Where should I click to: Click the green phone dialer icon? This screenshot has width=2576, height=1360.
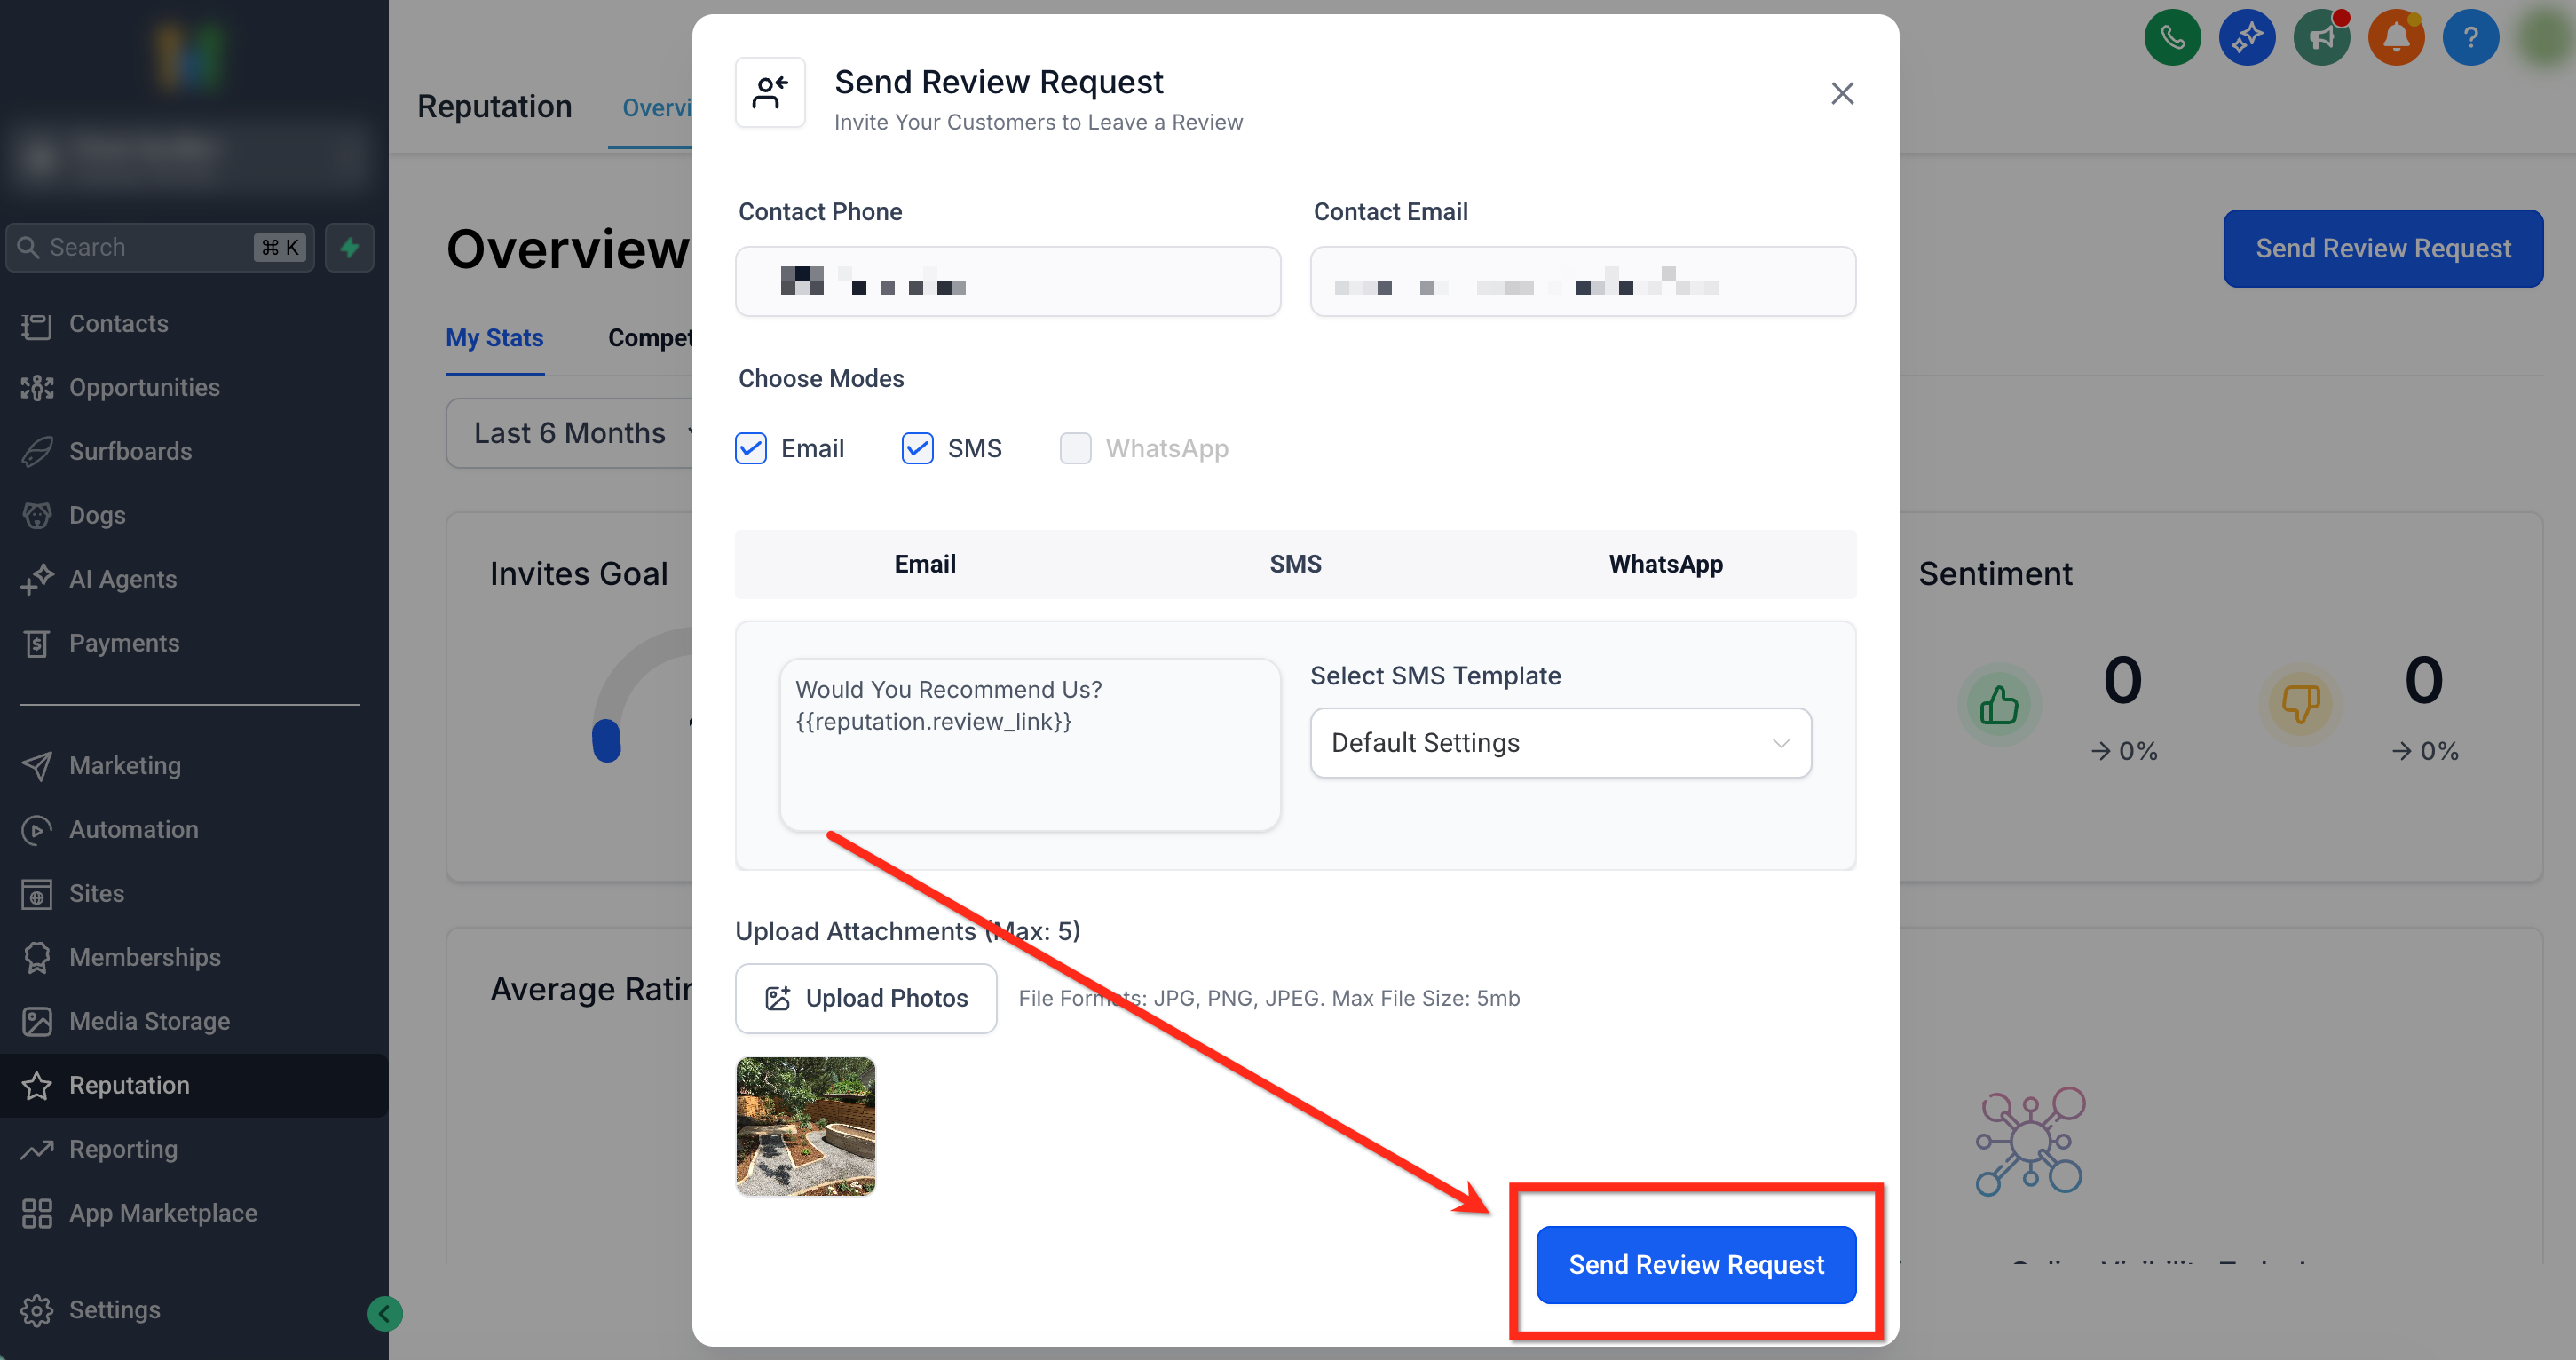[x=2171, y=38]
